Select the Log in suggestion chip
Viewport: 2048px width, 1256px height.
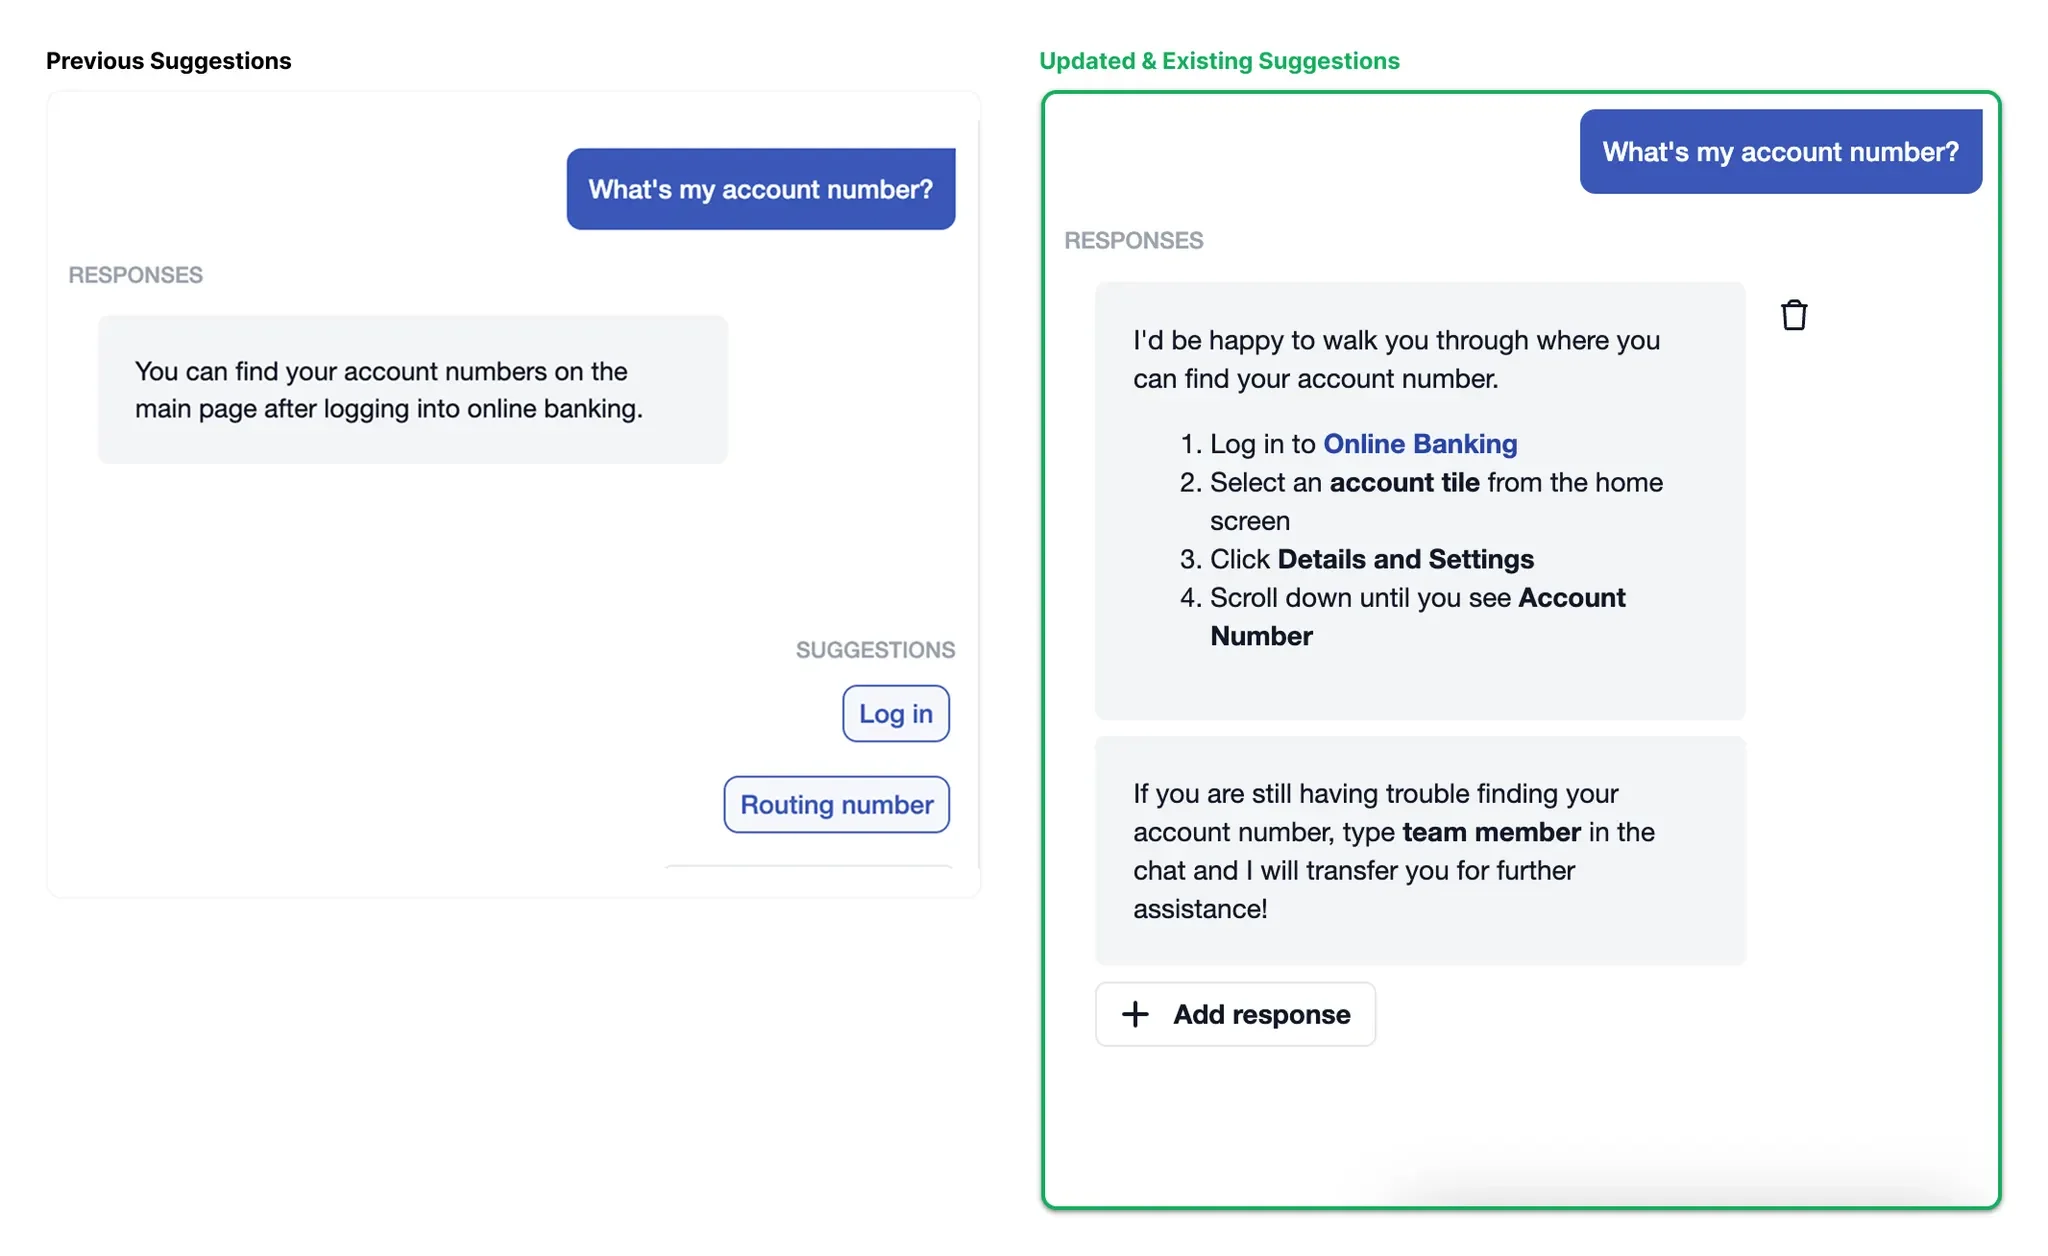click(895, 714)
